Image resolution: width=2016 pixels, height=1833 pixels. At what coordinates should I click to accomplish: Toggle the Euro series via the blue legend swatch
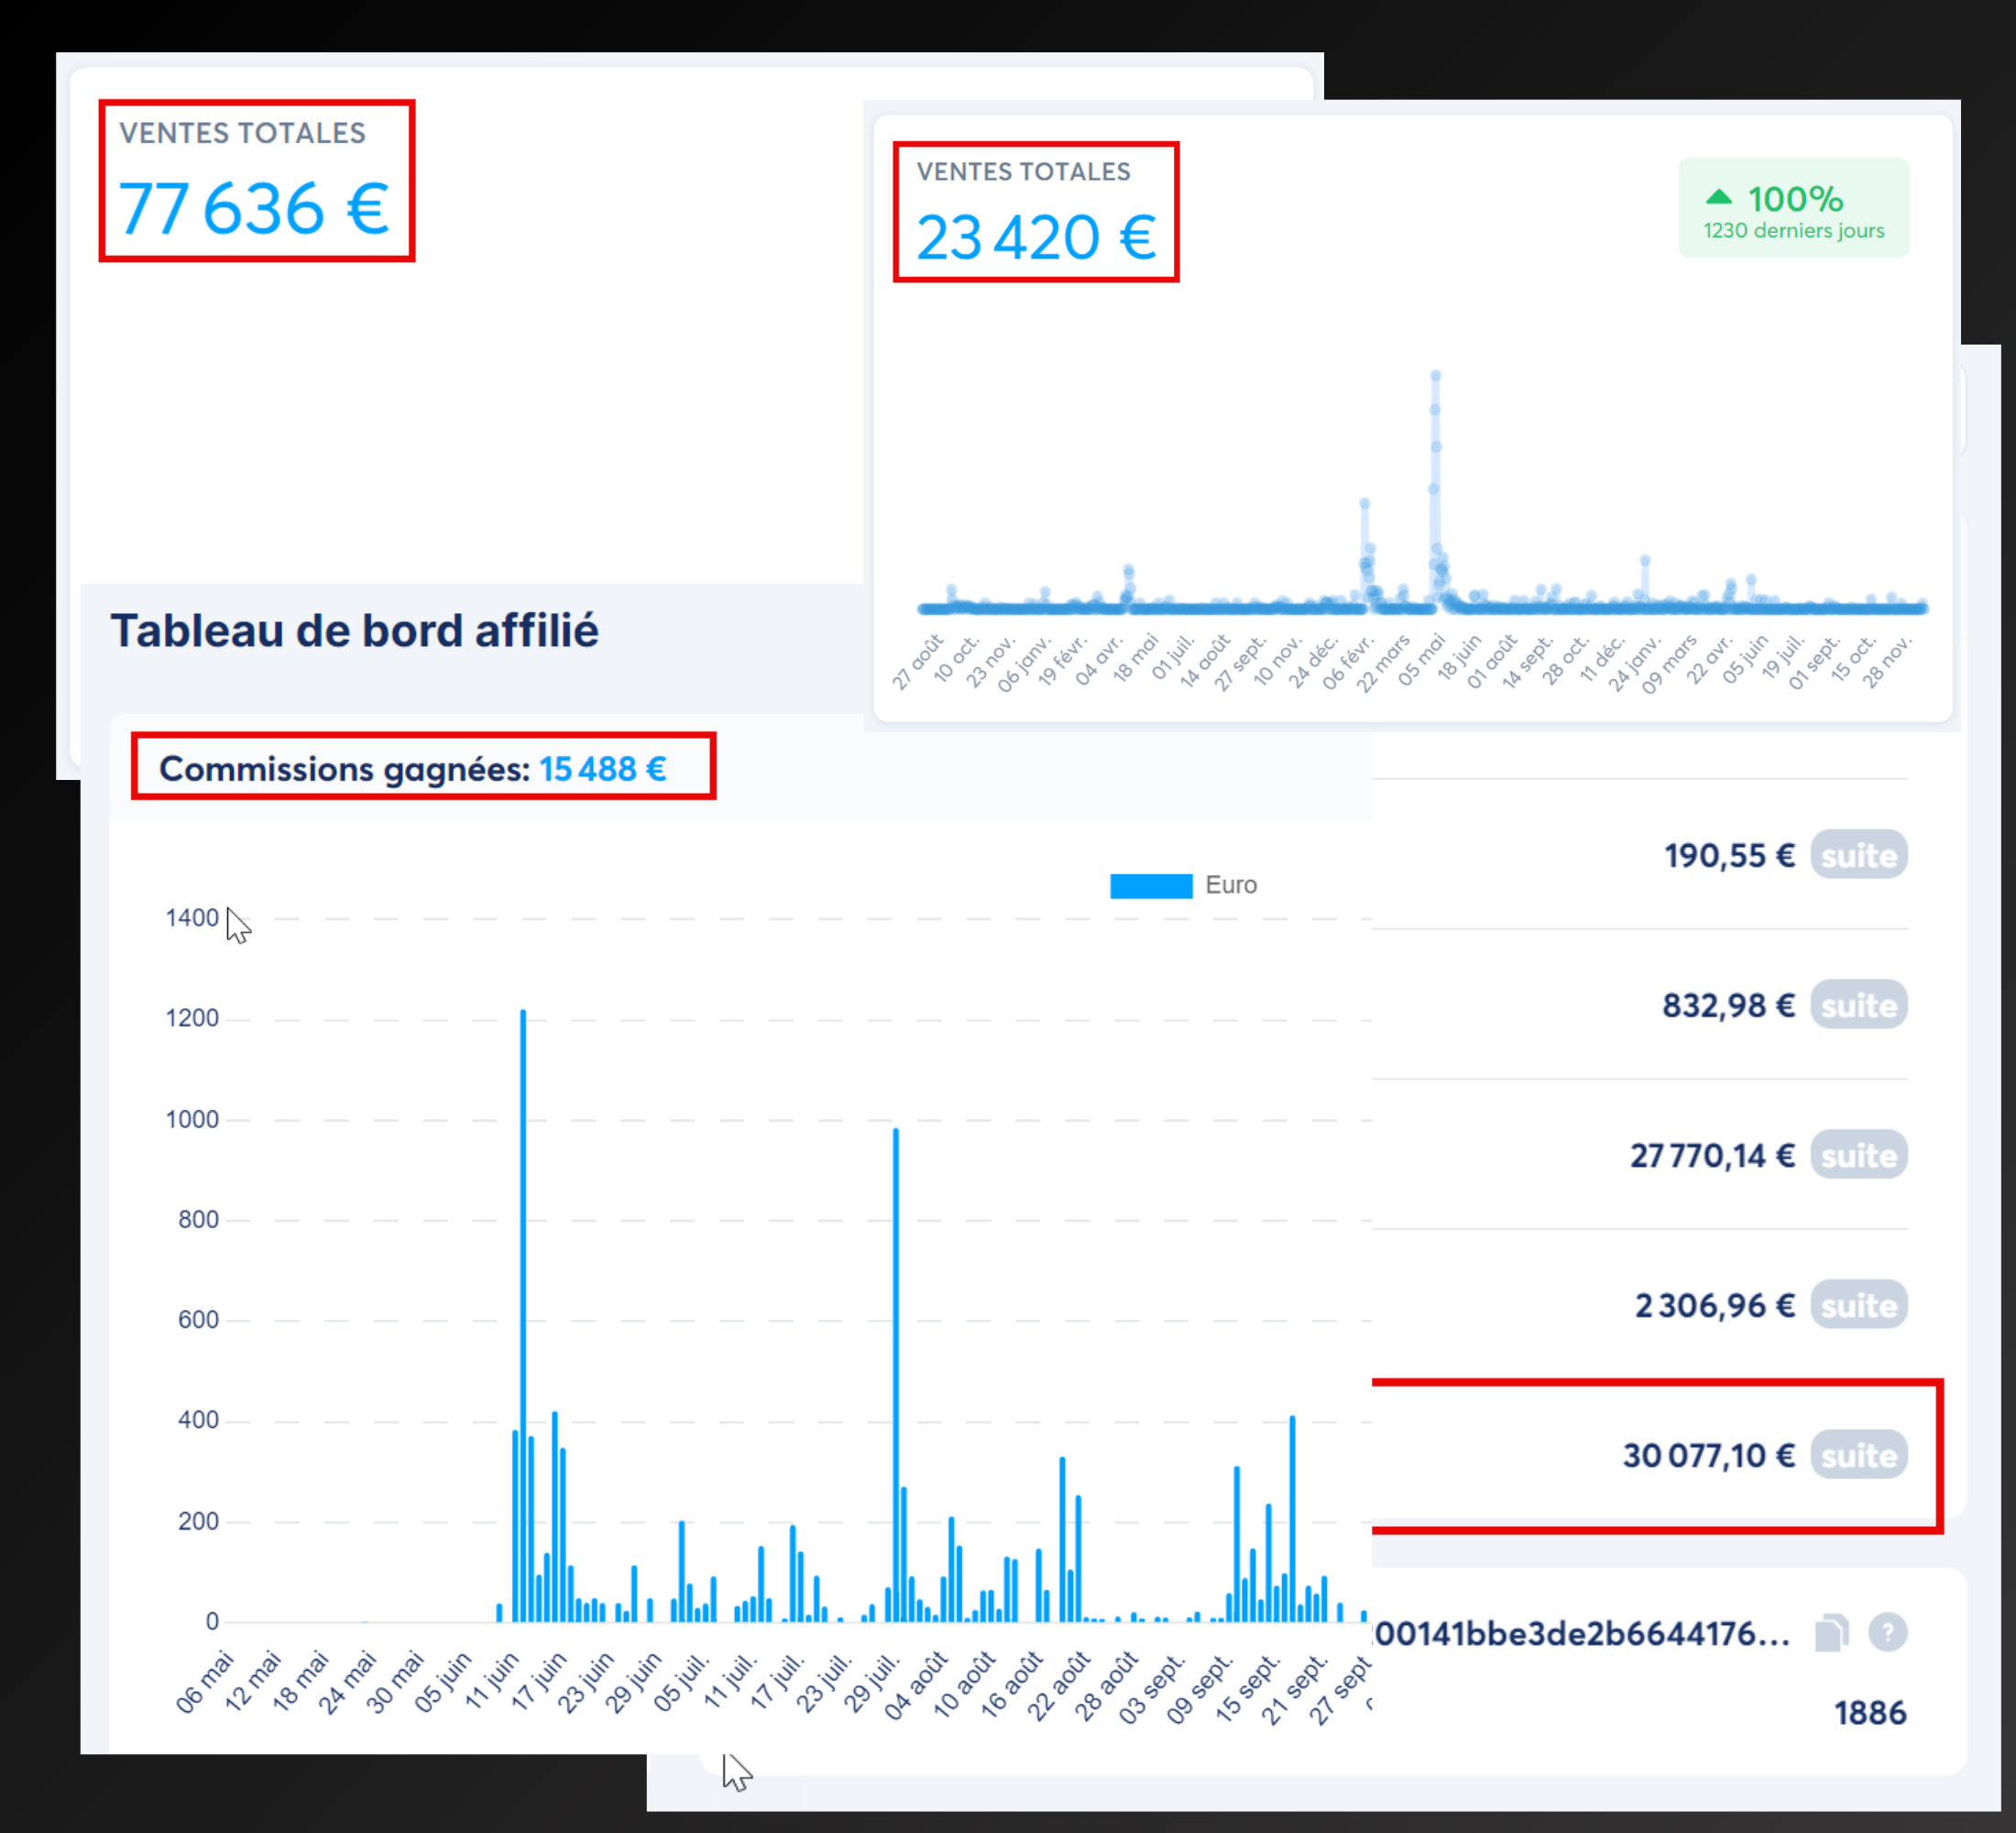[1150, 886]
